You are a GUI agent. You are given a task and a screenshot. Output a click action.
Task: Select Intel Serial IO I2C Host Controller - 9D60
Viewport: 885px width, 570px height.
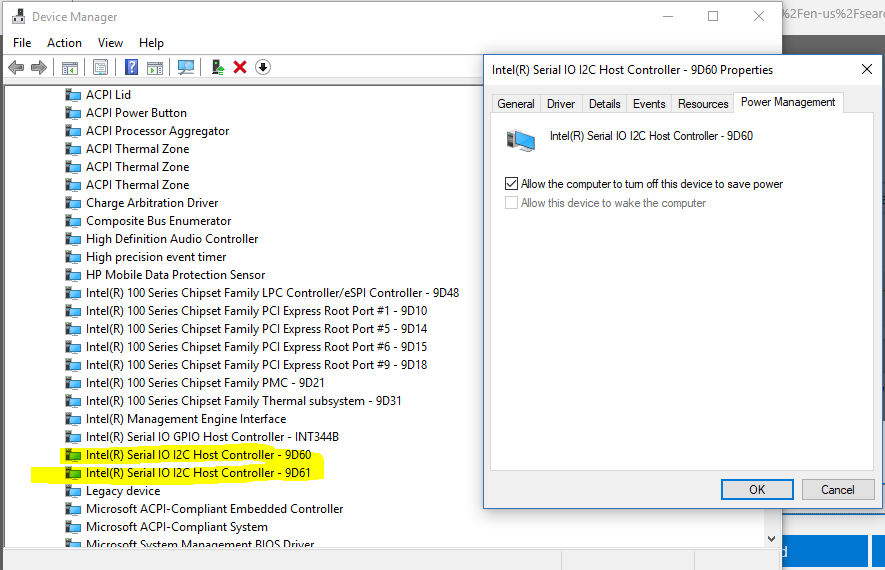tap(198, 455)
